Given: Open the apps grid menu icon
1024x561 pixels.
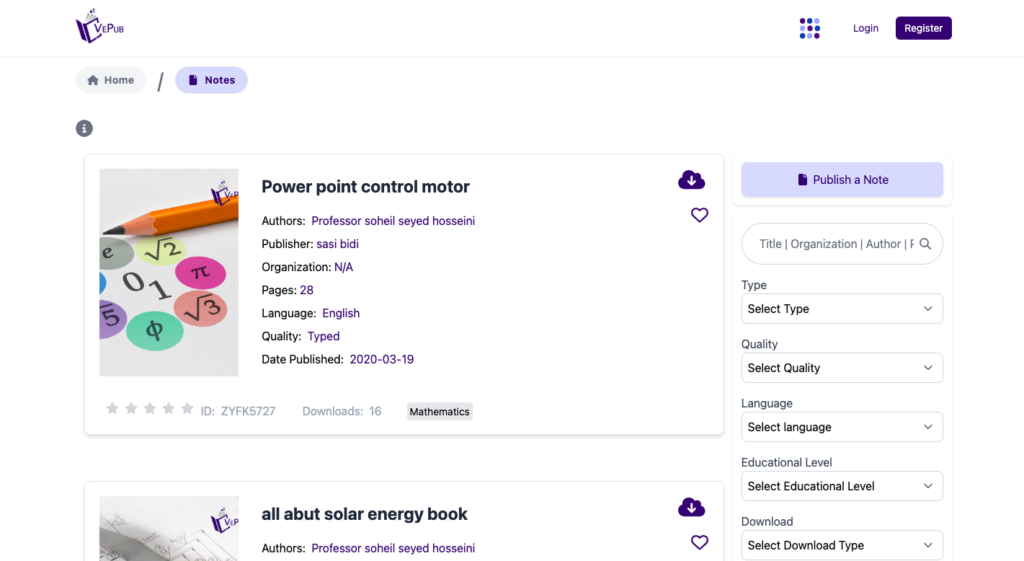Looking at the screenshot, I should pyautogui.click(x=809, y=28).
